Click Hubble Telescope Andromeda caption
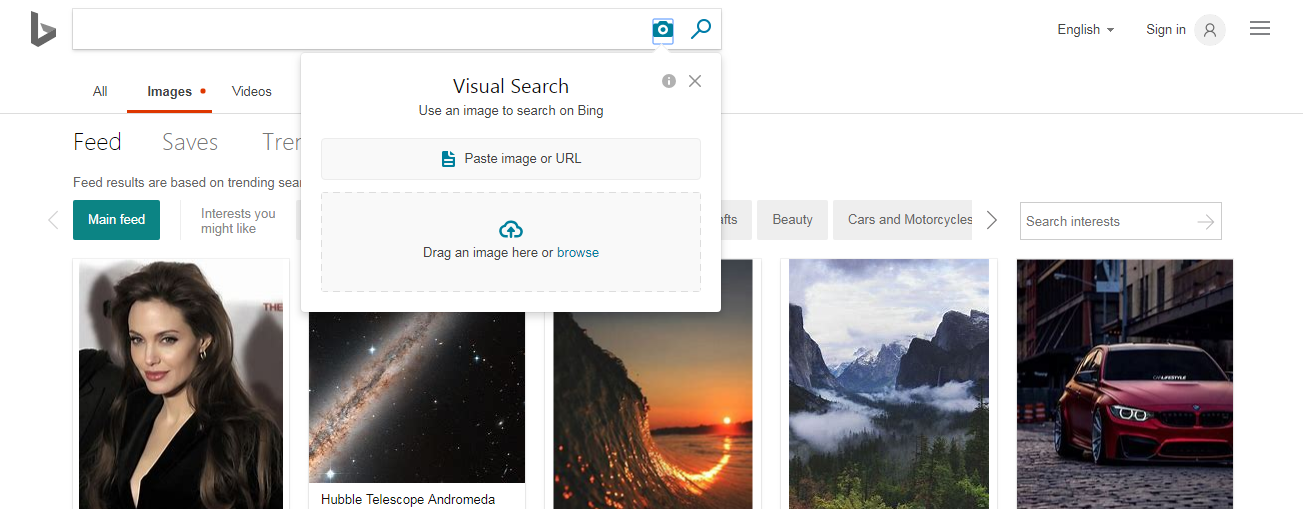The image size is (1303, 509). [x=408, y=499]
